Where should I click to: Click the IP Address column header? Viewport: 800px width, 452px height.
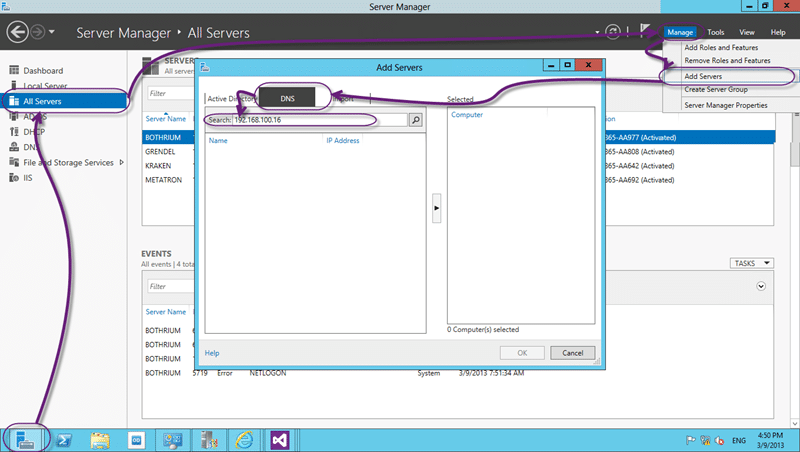click(342, 140)
